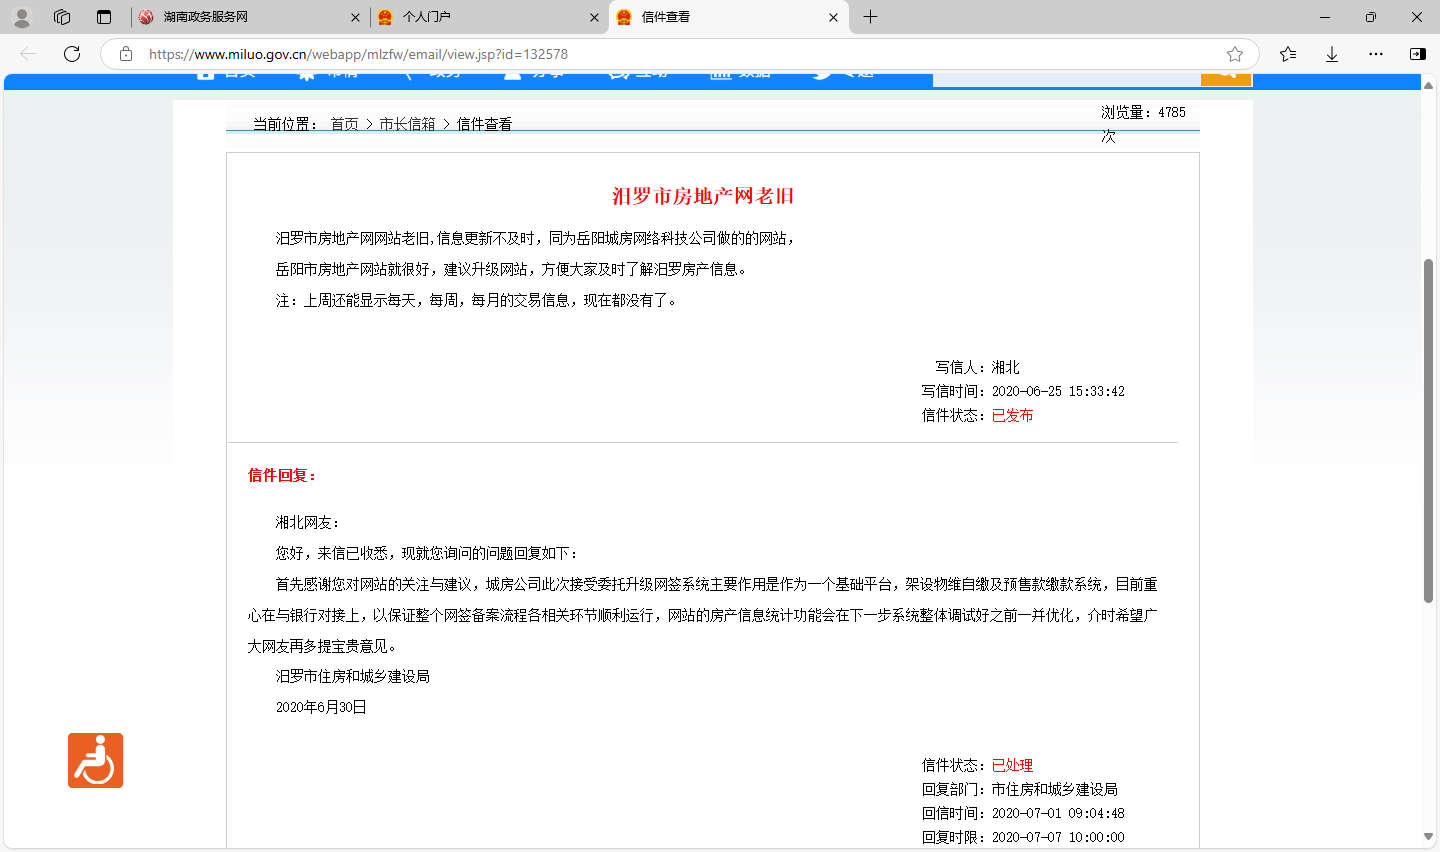The width and height of the screenshot is (1440, 852).
Task: Add this page to favorites star
Action: coord(1235,54)
